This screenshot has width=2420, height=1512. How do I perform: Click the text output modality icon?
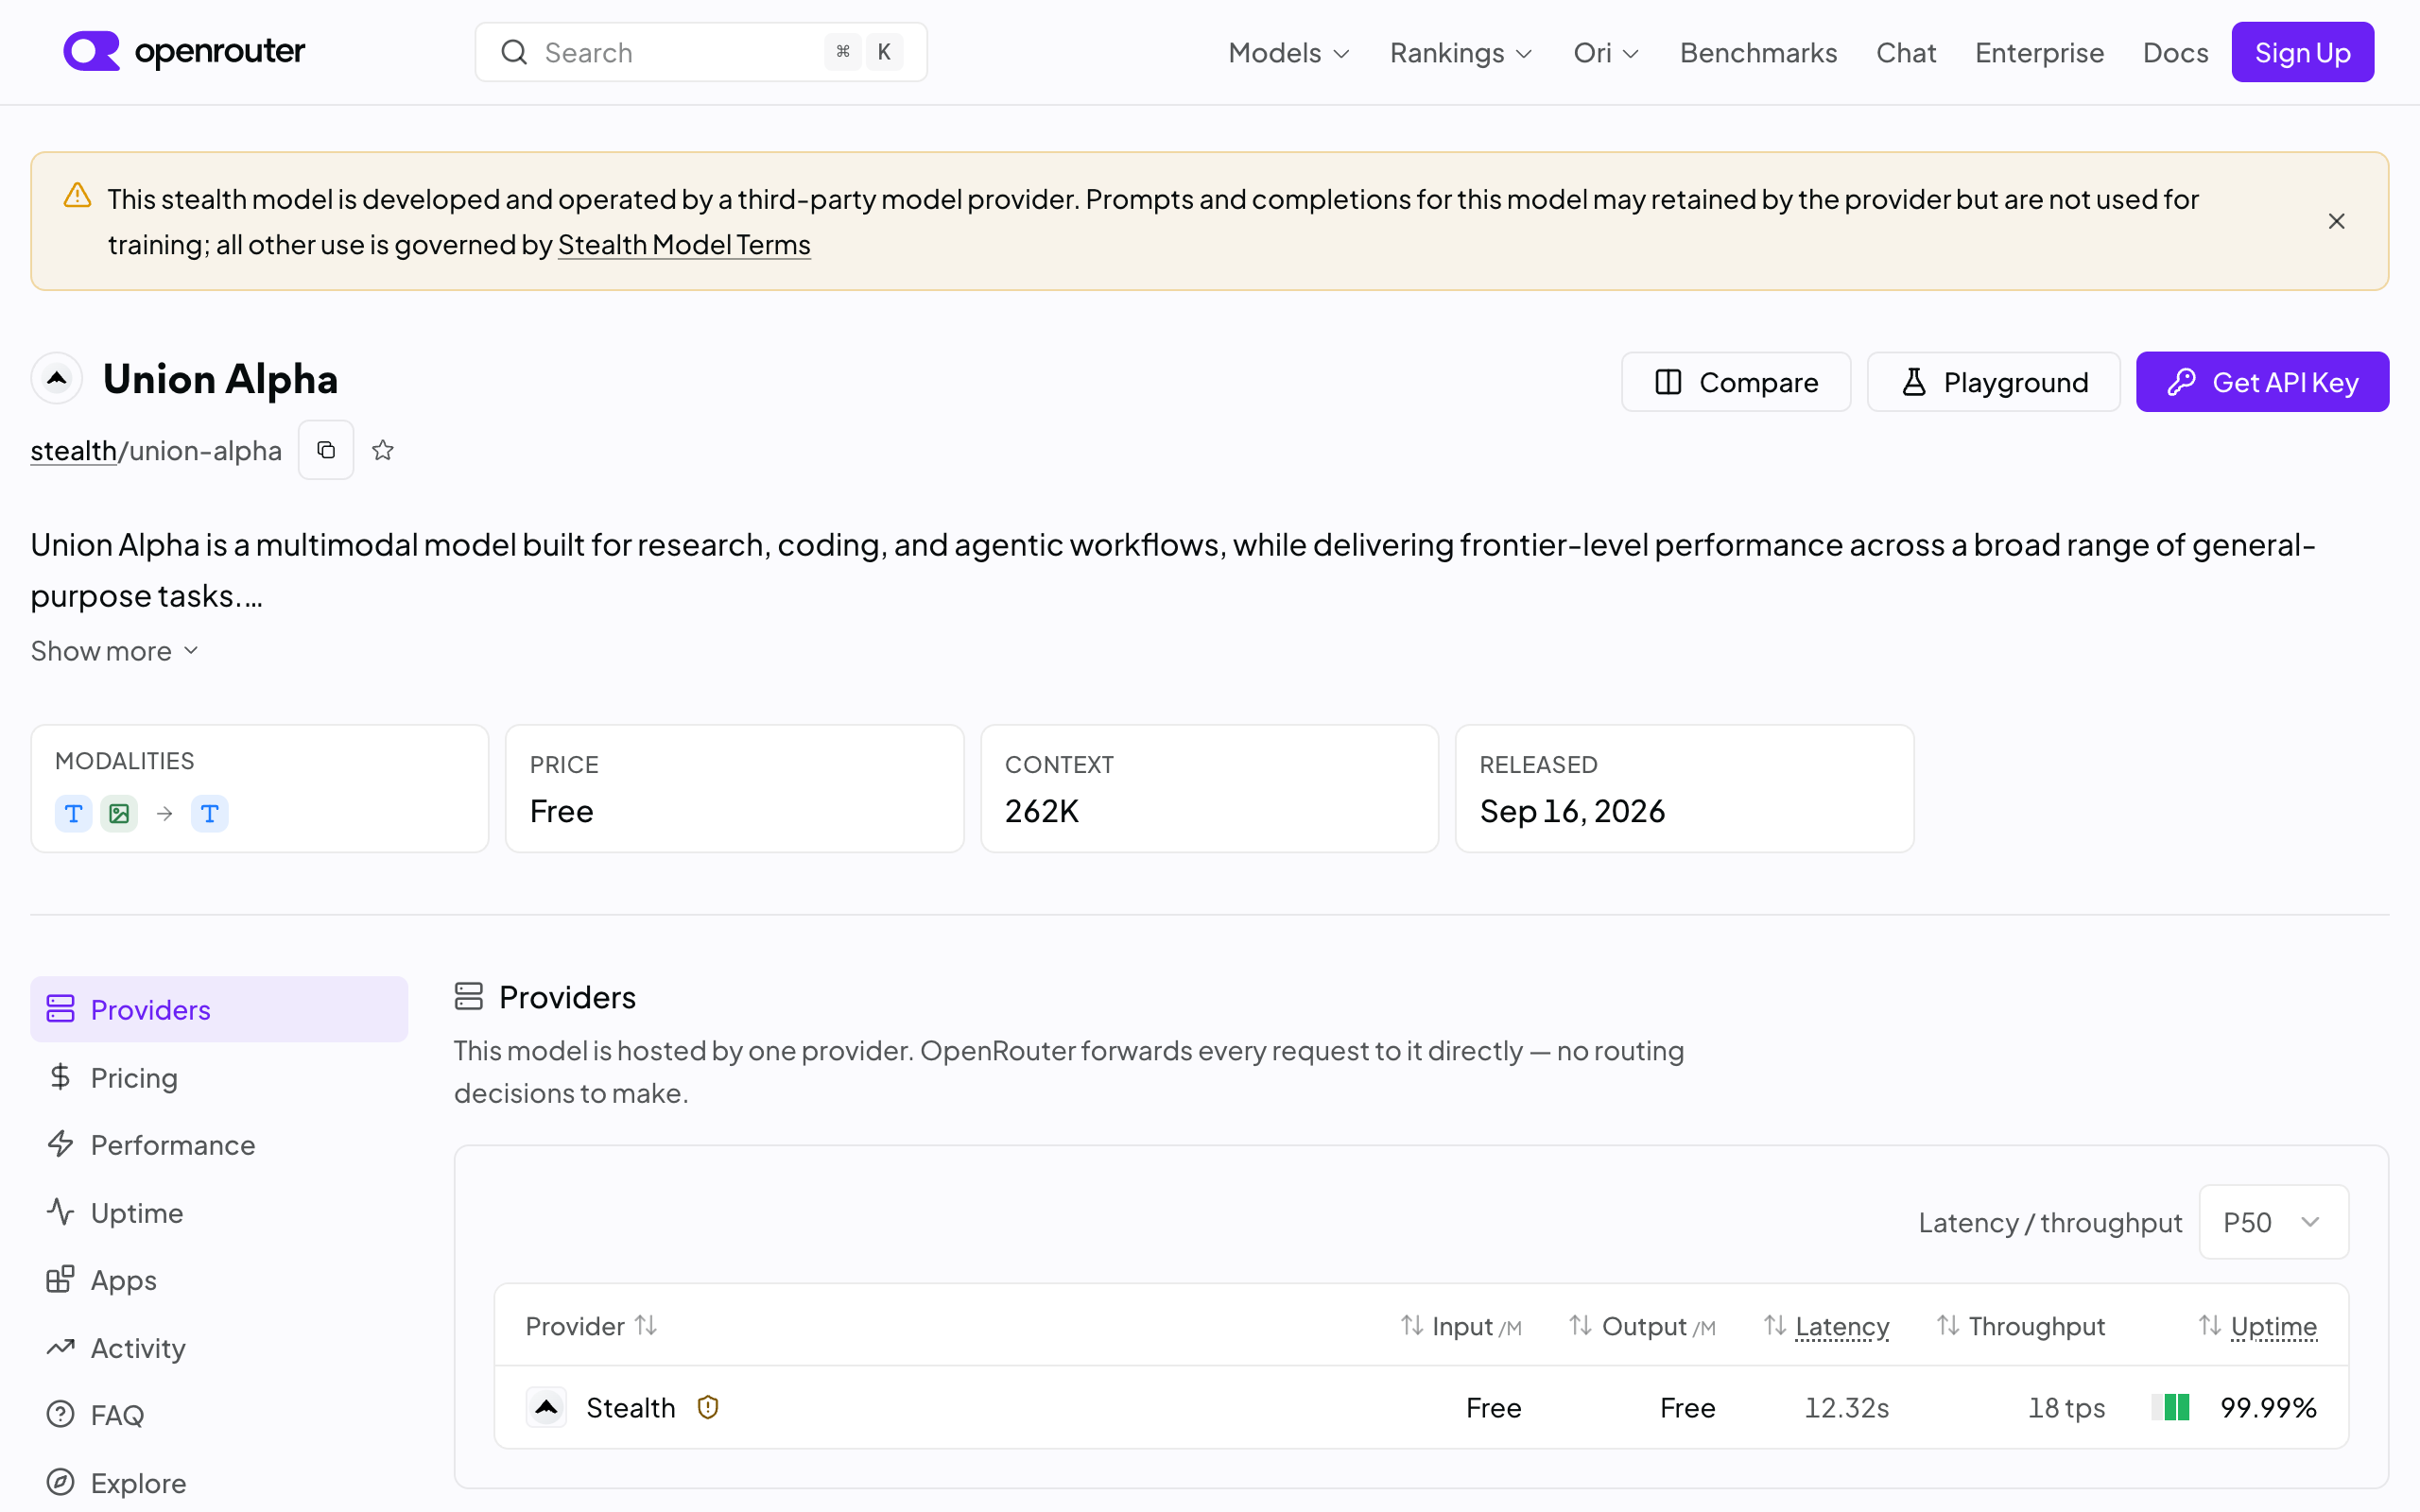point(209,813)
